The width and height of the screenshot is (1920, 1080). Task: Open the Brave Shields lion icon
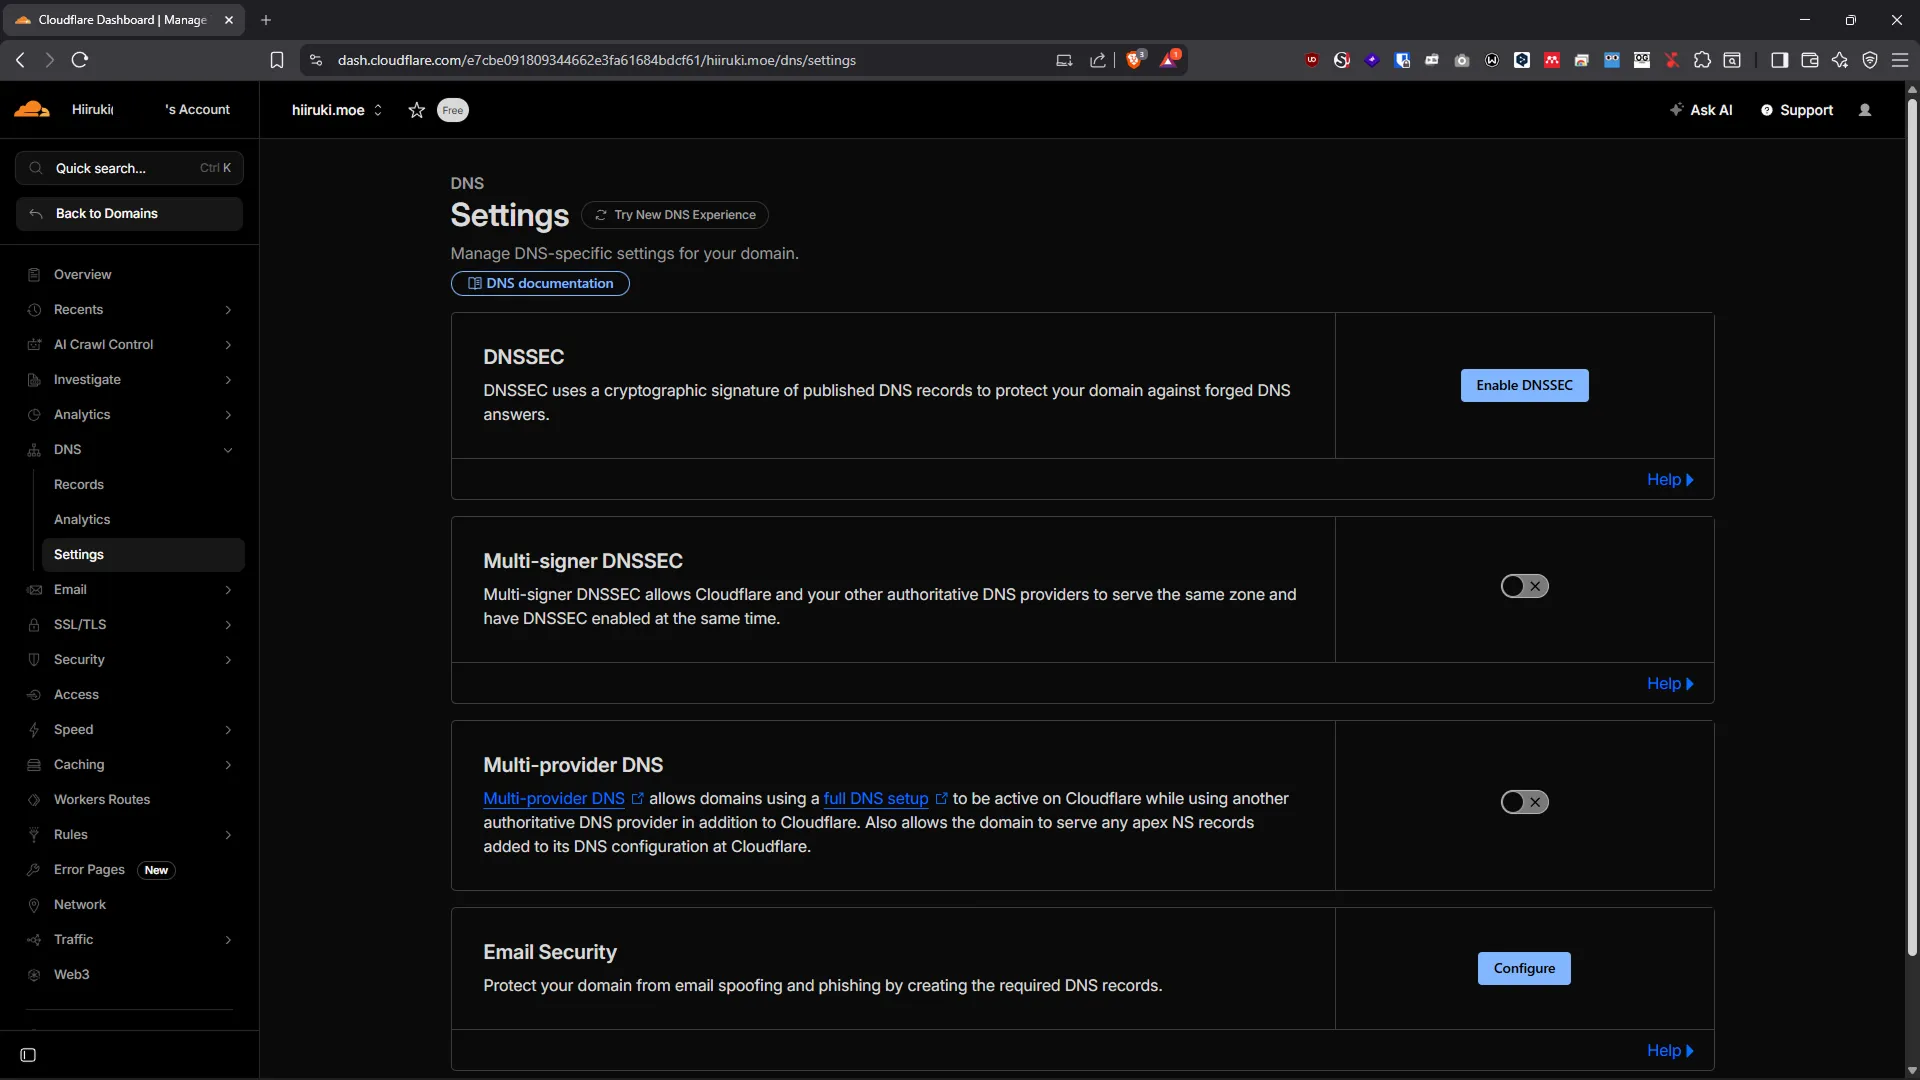coord(1134,59)
